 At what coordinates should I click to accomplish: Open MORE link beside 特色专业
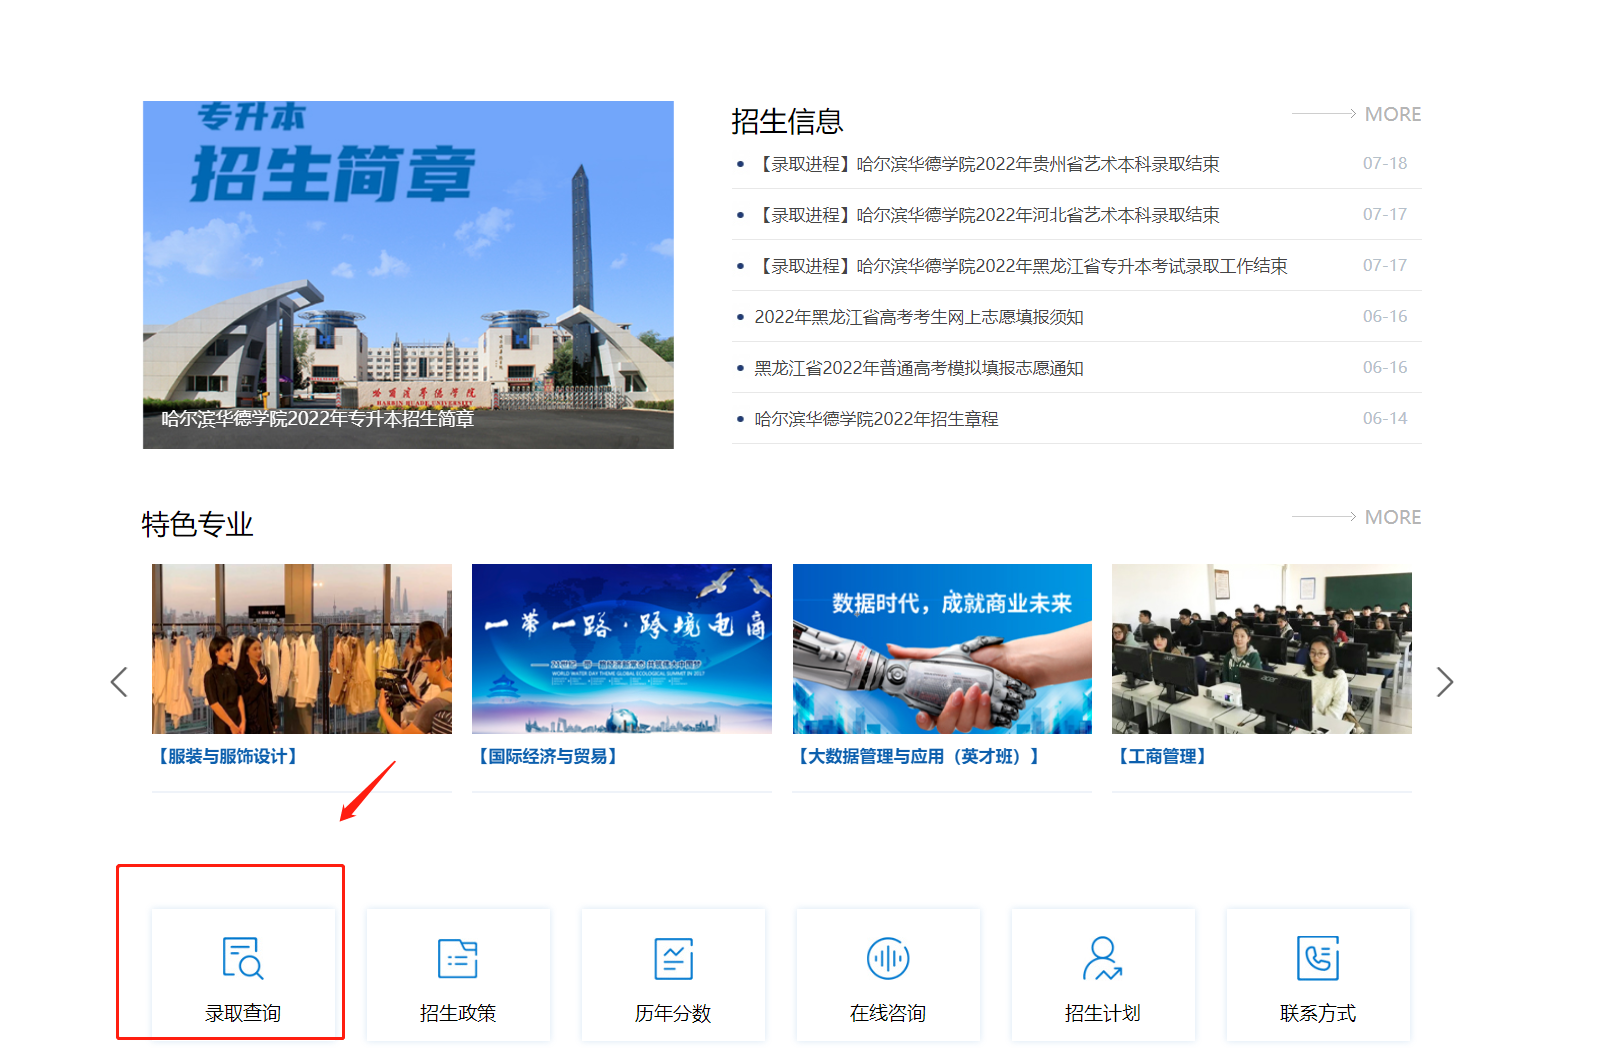[1391, 518]
